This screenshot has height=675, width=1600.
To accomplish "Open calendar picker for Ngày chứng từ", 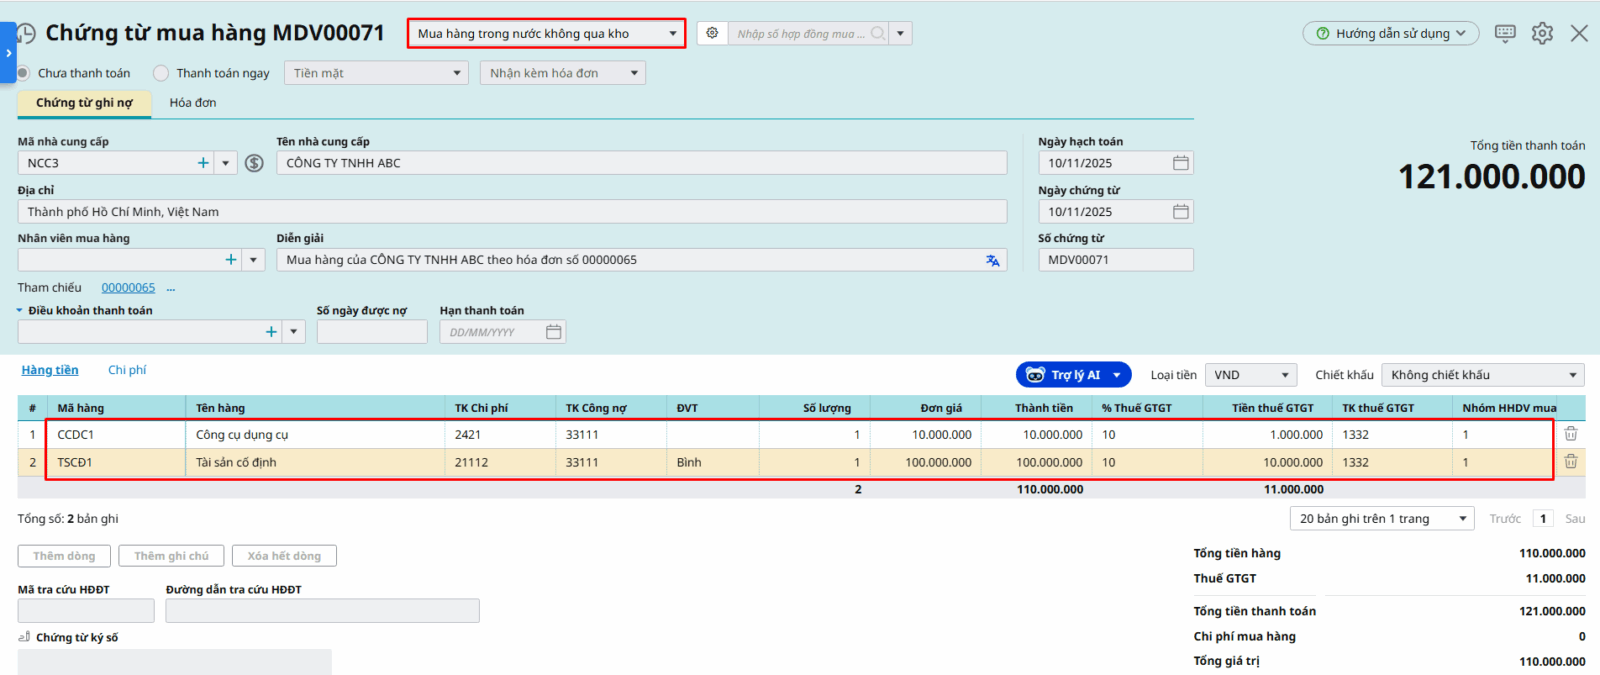I will pos(1180,212).
